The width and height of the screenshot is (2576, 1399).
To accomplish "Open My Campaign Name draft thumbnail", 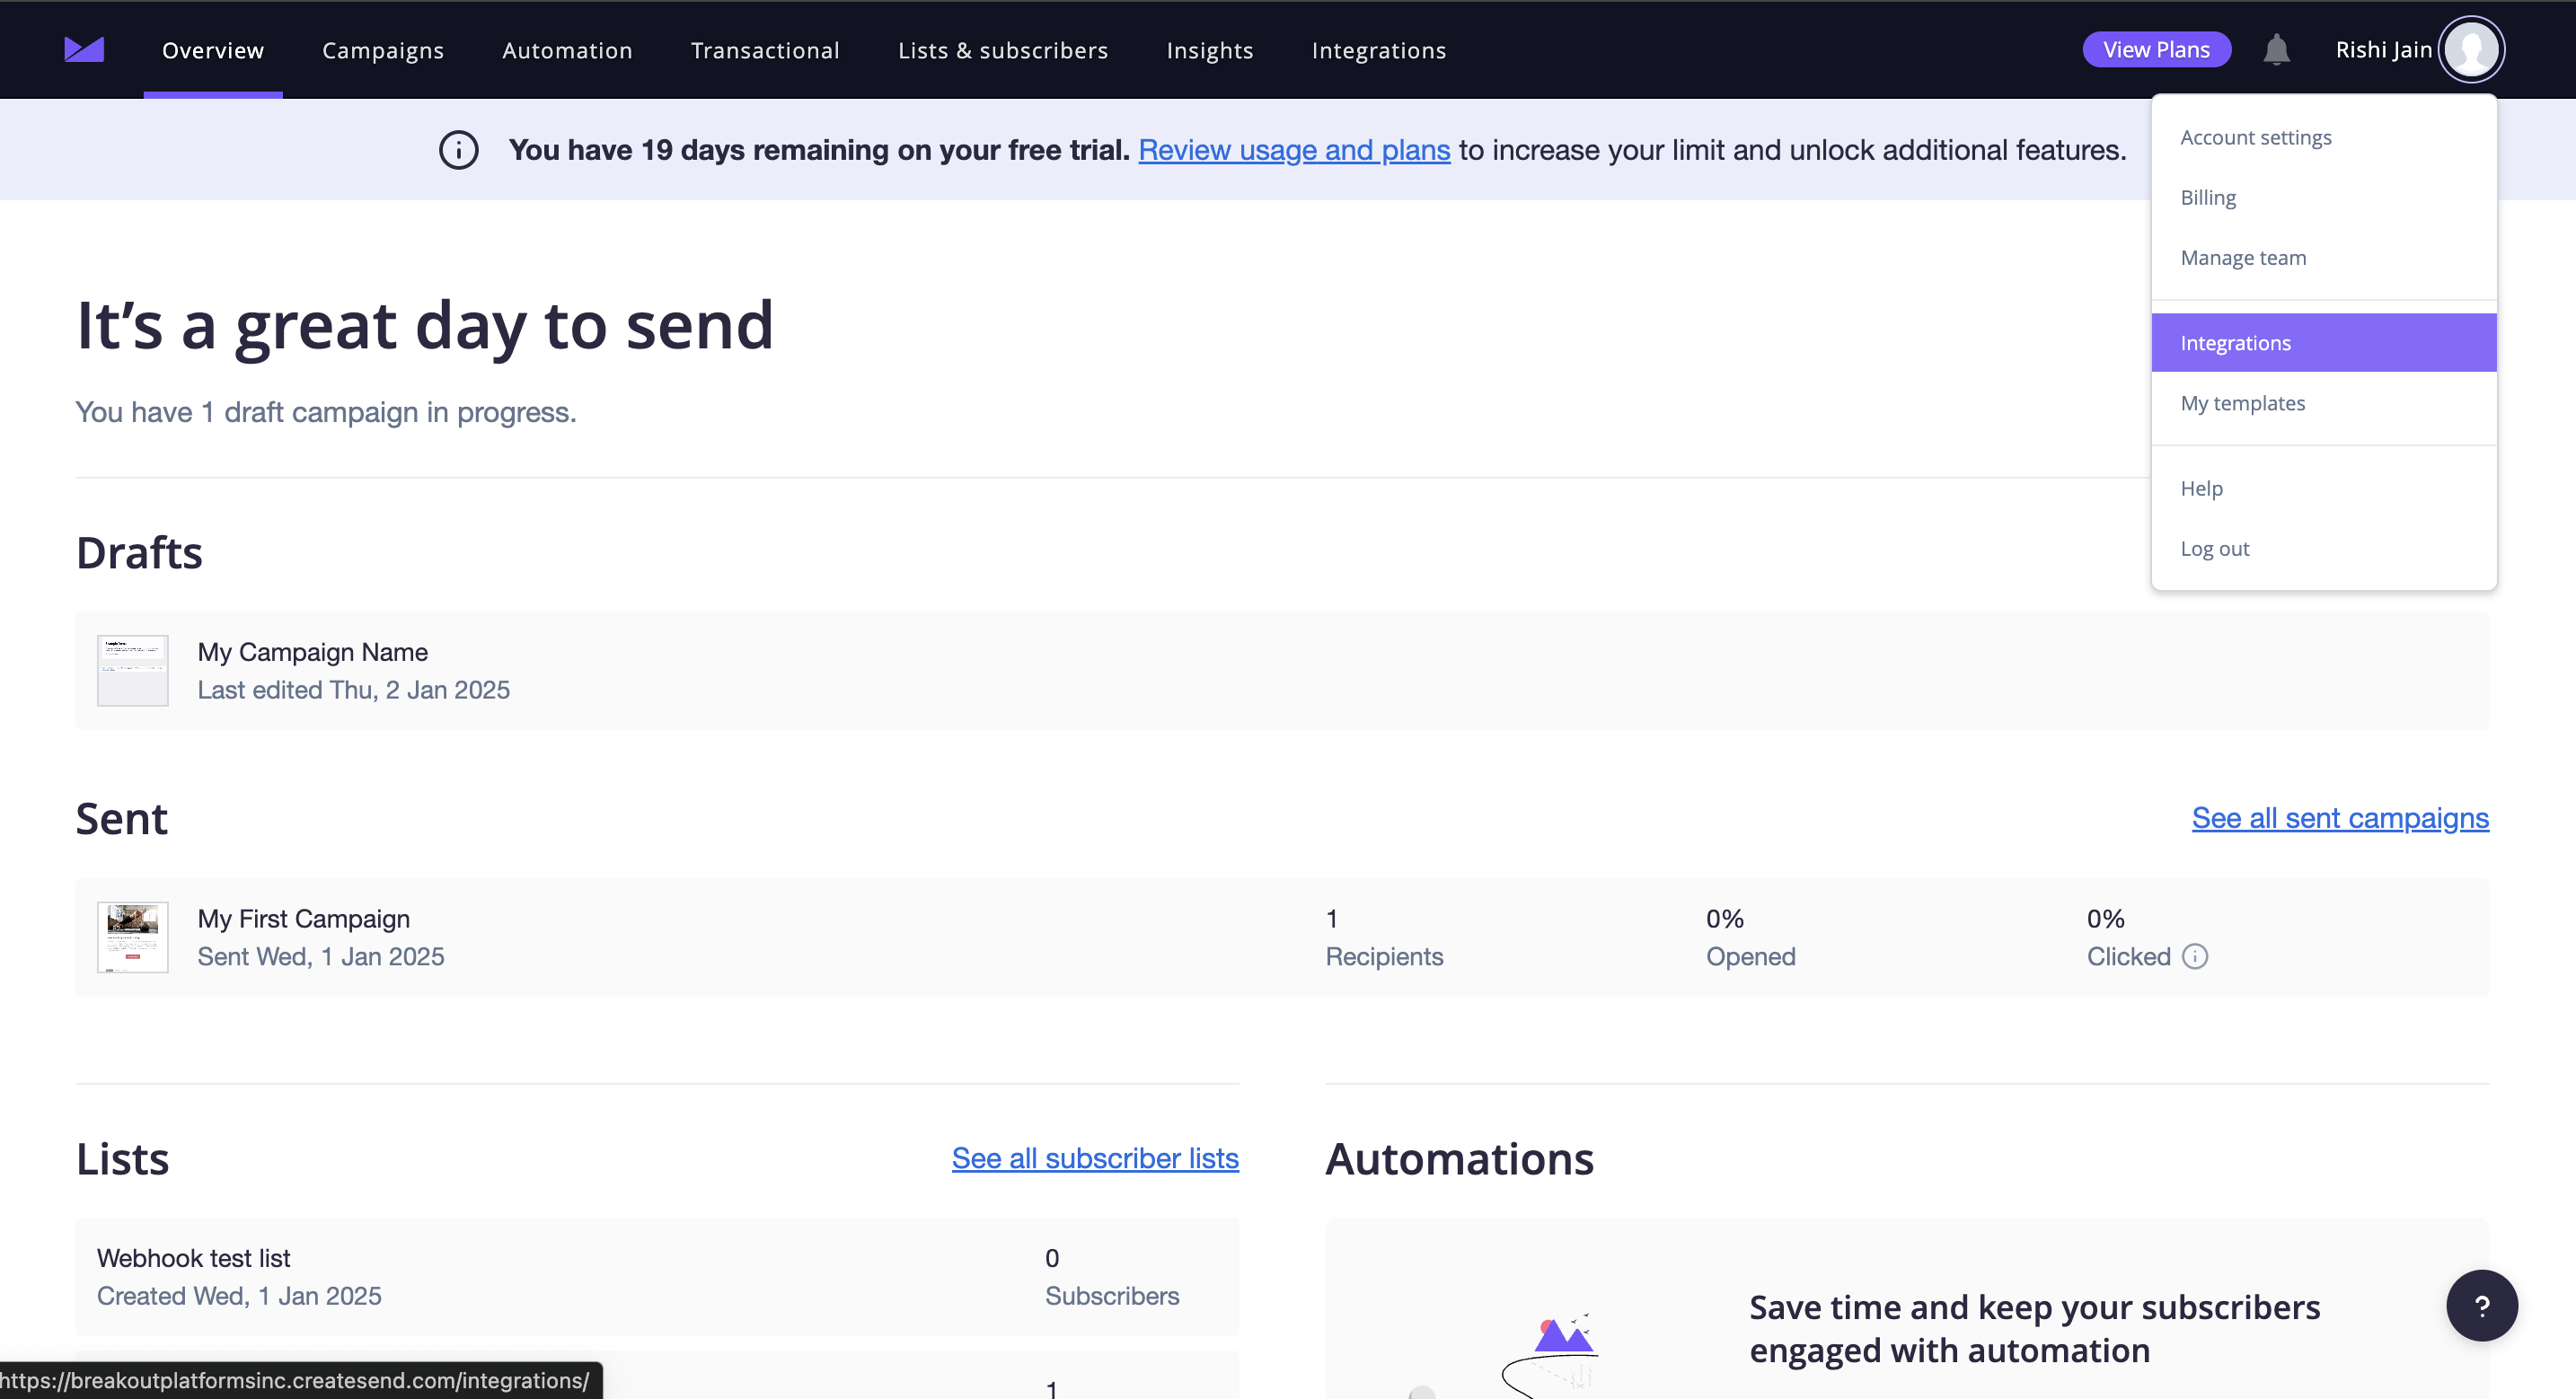I will (x=132, y=670).
